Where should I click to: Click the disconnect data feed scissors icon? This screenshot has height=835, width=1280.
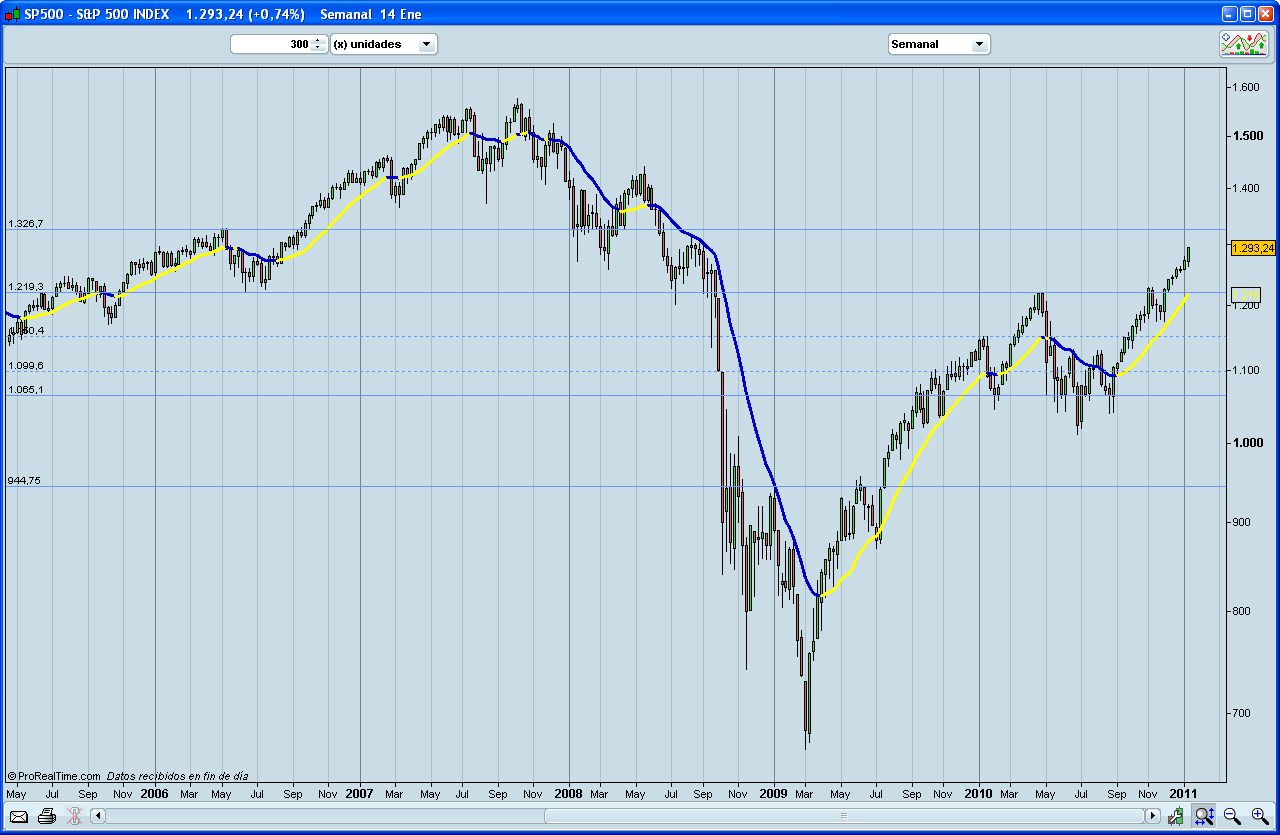coord(73,816)
